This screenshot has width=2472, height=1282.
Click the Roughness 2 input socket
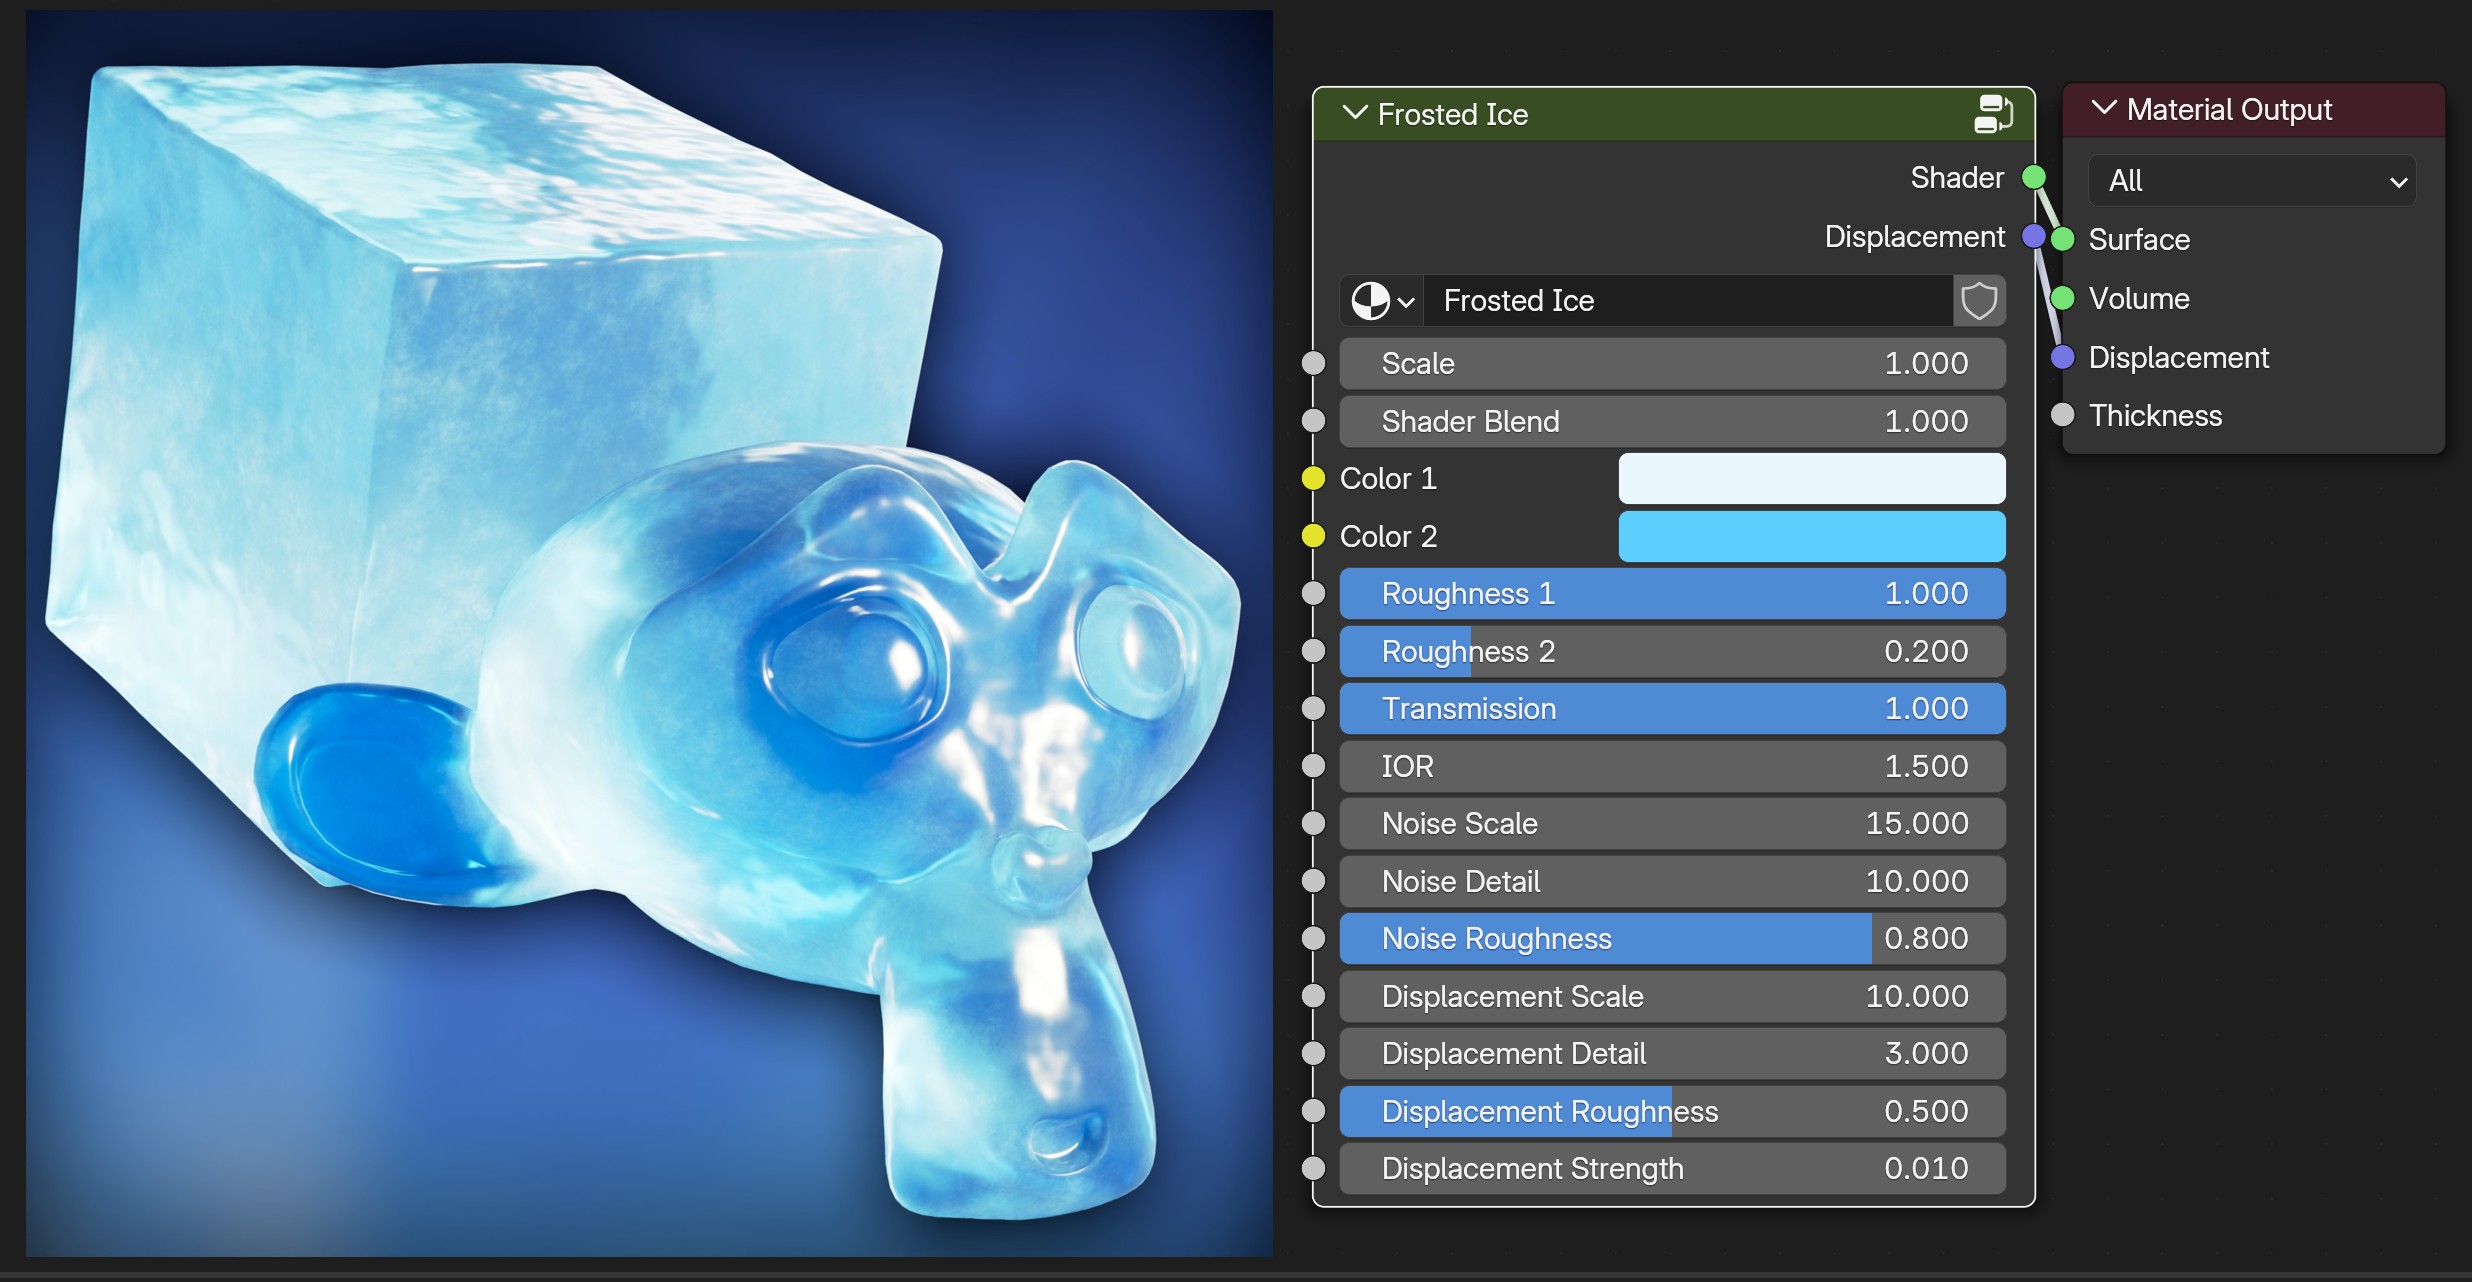[x=1313, y=651]
